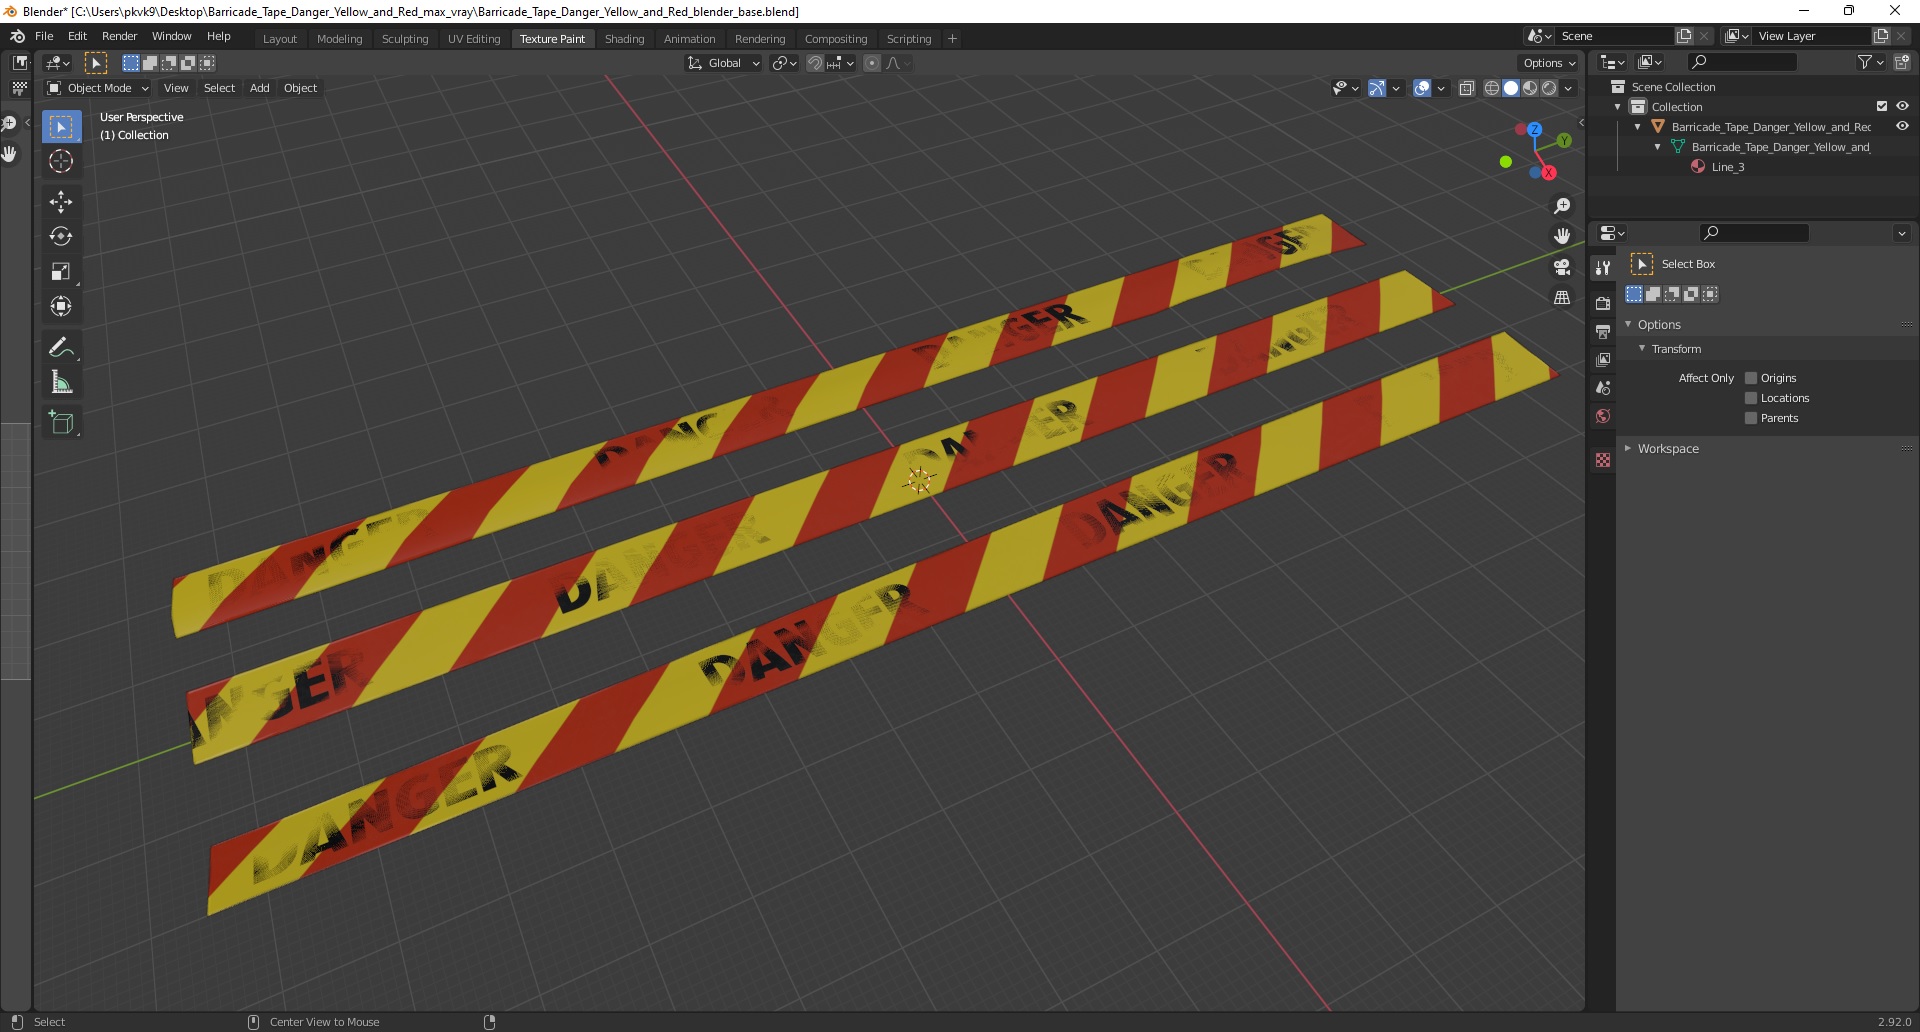Open the View Layer properties tab
The height and width of the screenshot is (1032, 1920).
click(1603, 359)
